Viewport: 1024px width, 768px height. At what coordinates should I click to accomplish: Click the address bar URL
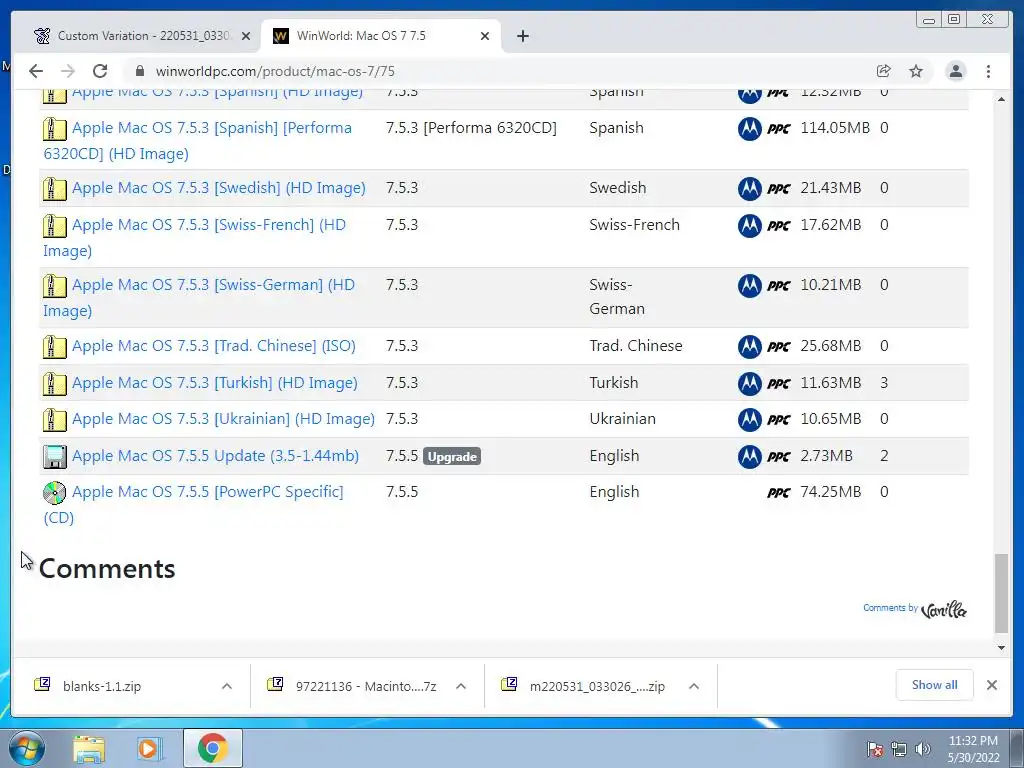click(275, 71)
